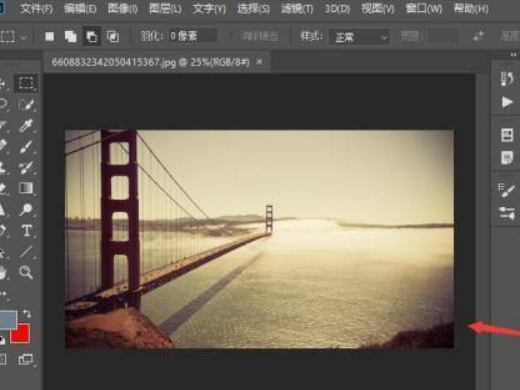Open the 滤镜(T) filter menu
Viewport: 520px width, 390px height.
click(297, 8)
